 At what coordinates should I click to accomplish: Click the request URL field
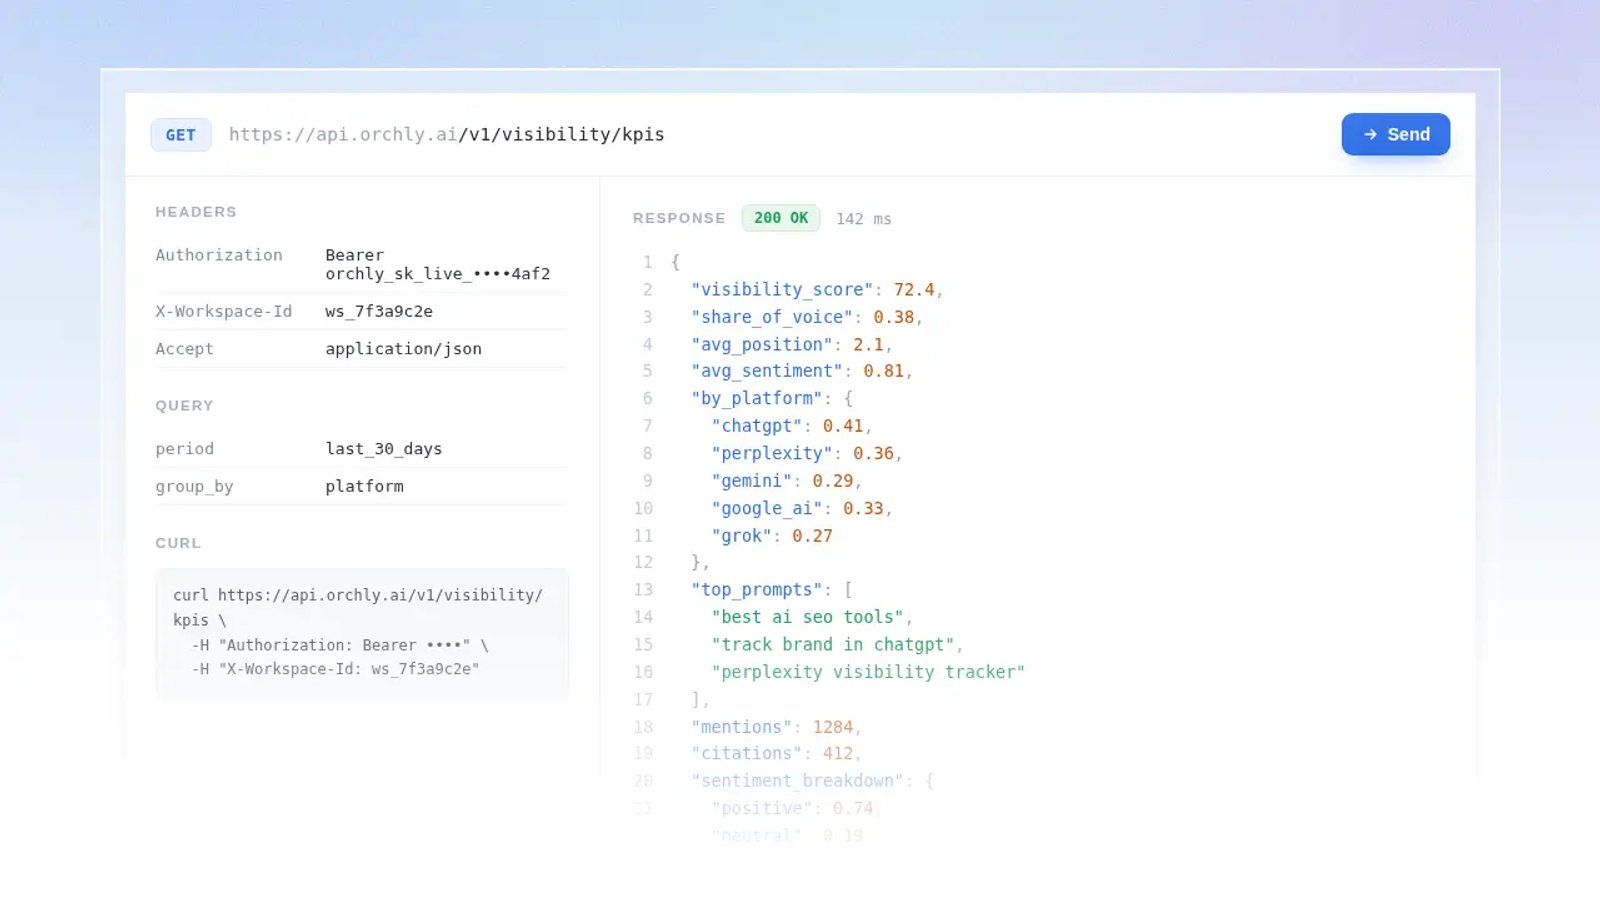(x=447, y=134)
